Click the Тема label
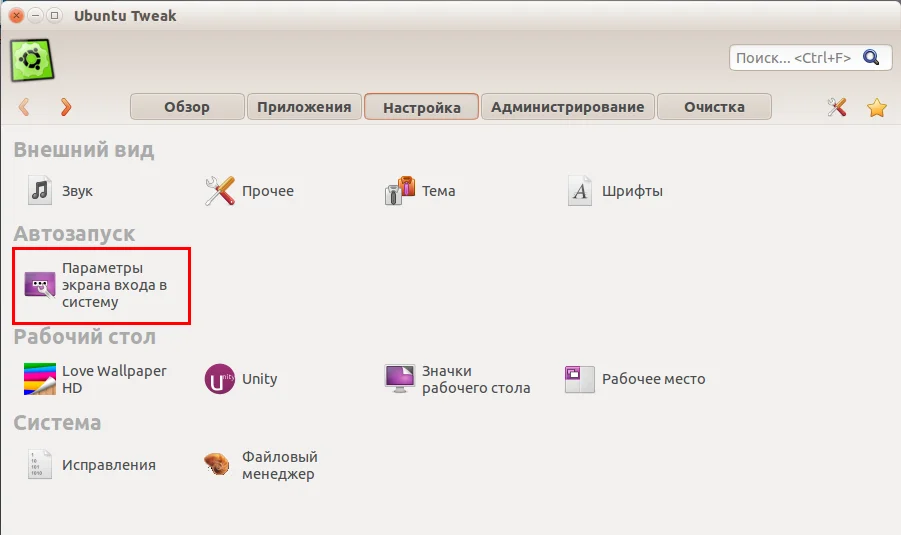 click(x=438, y=191)
